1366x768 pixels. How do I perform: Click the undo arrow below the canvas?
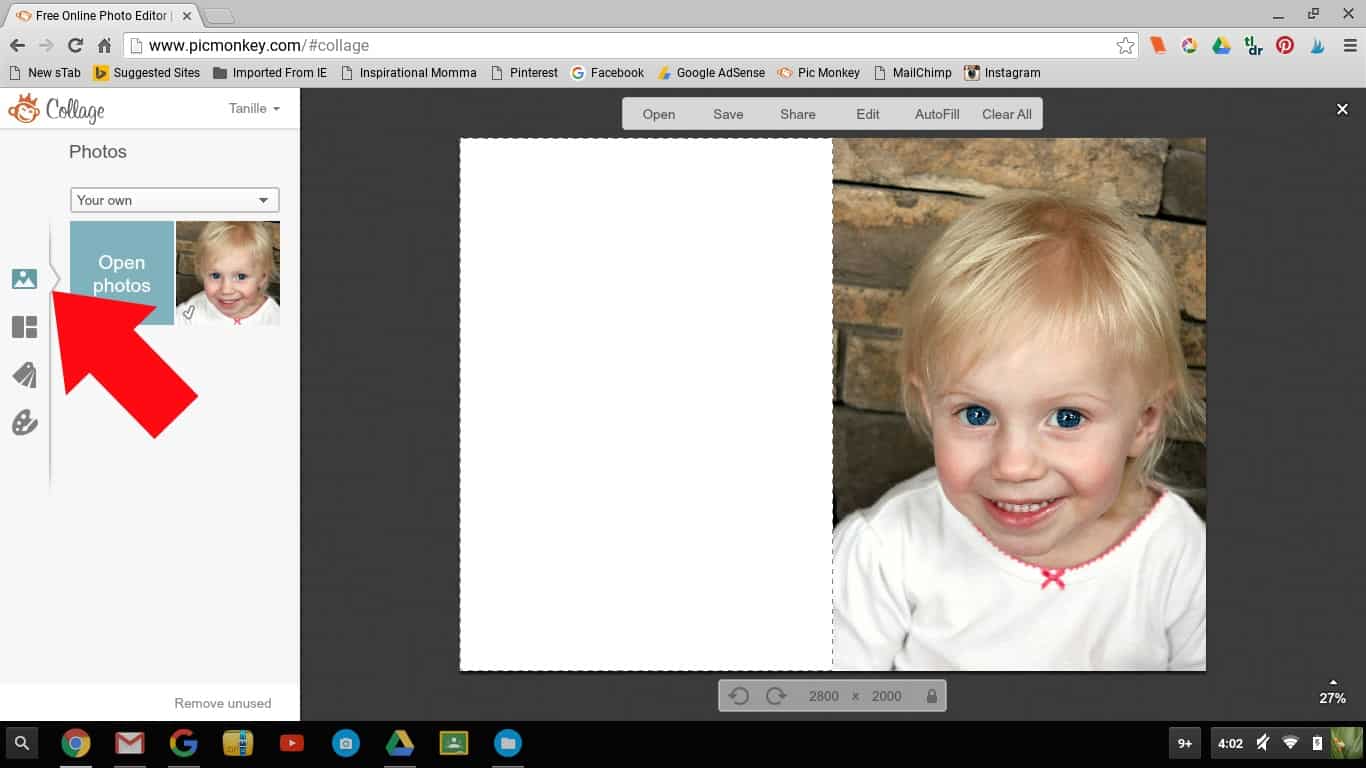pyautogui.click(x=739, y=696)
